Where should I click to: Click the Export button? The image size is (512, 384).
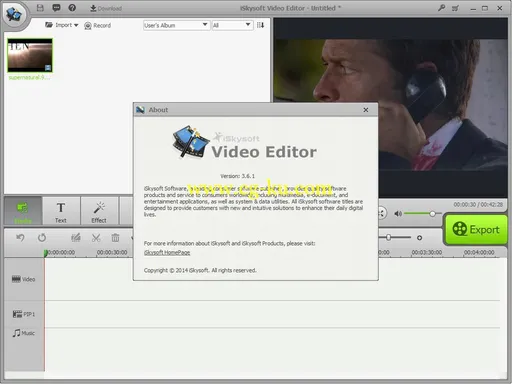click(x=476, y=230)
